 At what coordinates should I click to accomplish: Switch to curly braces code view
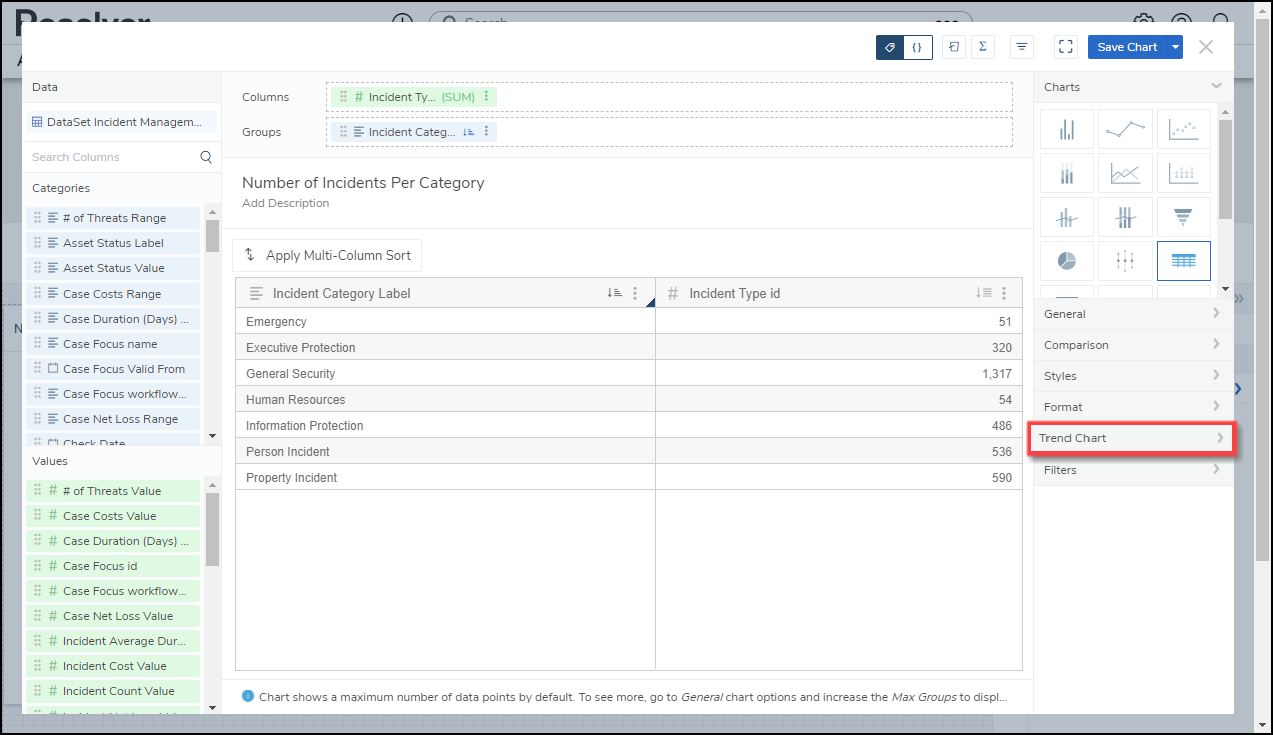(x=918, y=47)
